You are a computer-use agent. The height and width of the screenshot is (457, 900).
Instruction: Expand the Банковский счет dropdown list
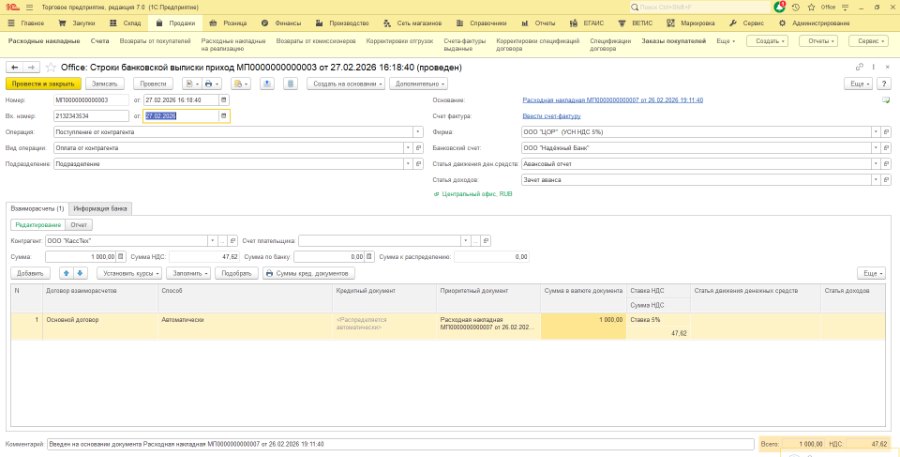tap(876, 148)
